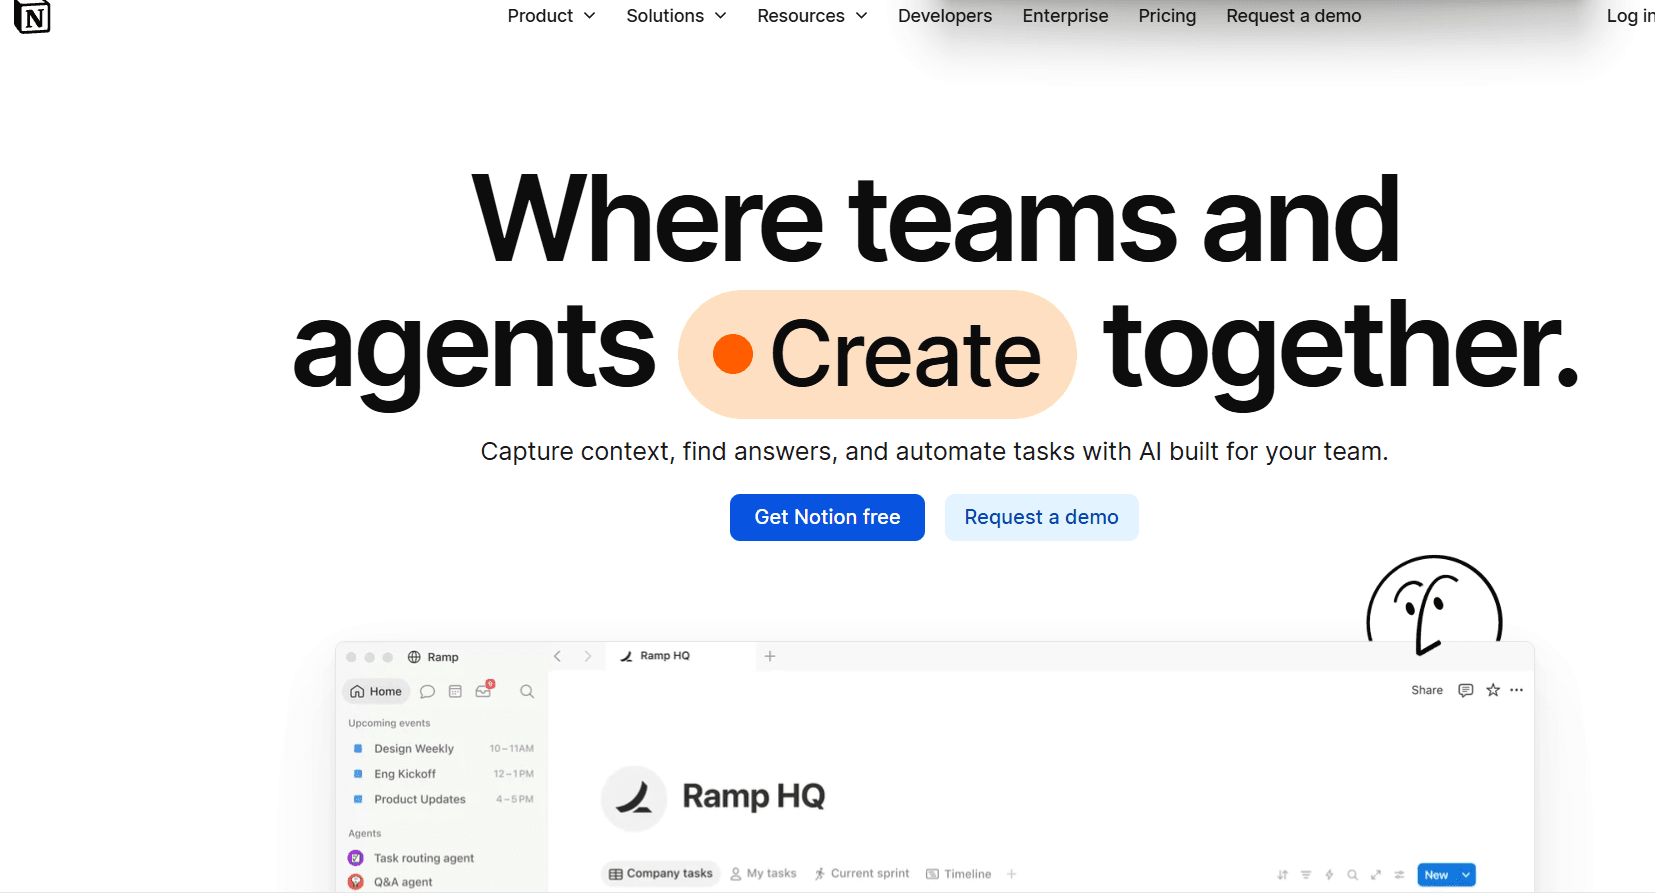1655x895 pixels.
Task: Go back with the left arrow icon
Action: (558, 657)
